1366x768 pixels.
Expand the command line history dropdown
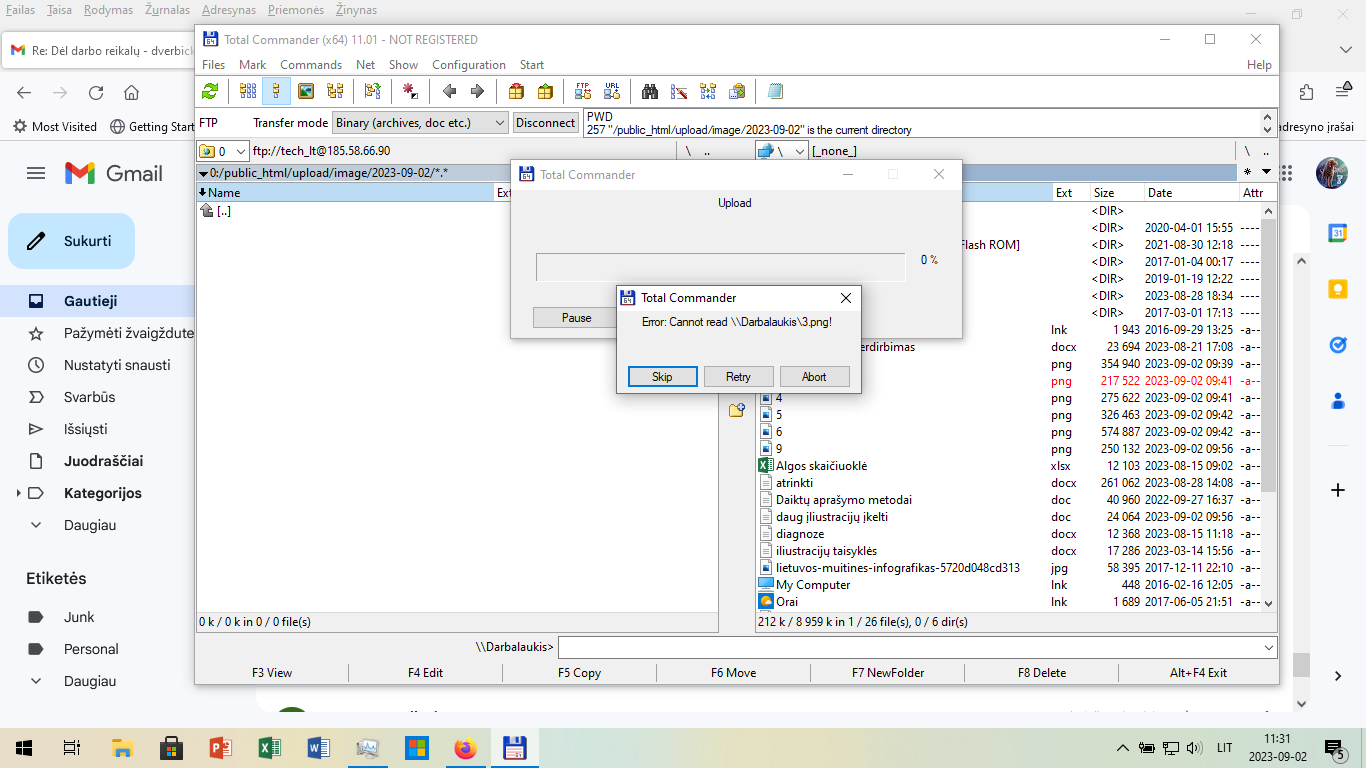coord(1269,648)
